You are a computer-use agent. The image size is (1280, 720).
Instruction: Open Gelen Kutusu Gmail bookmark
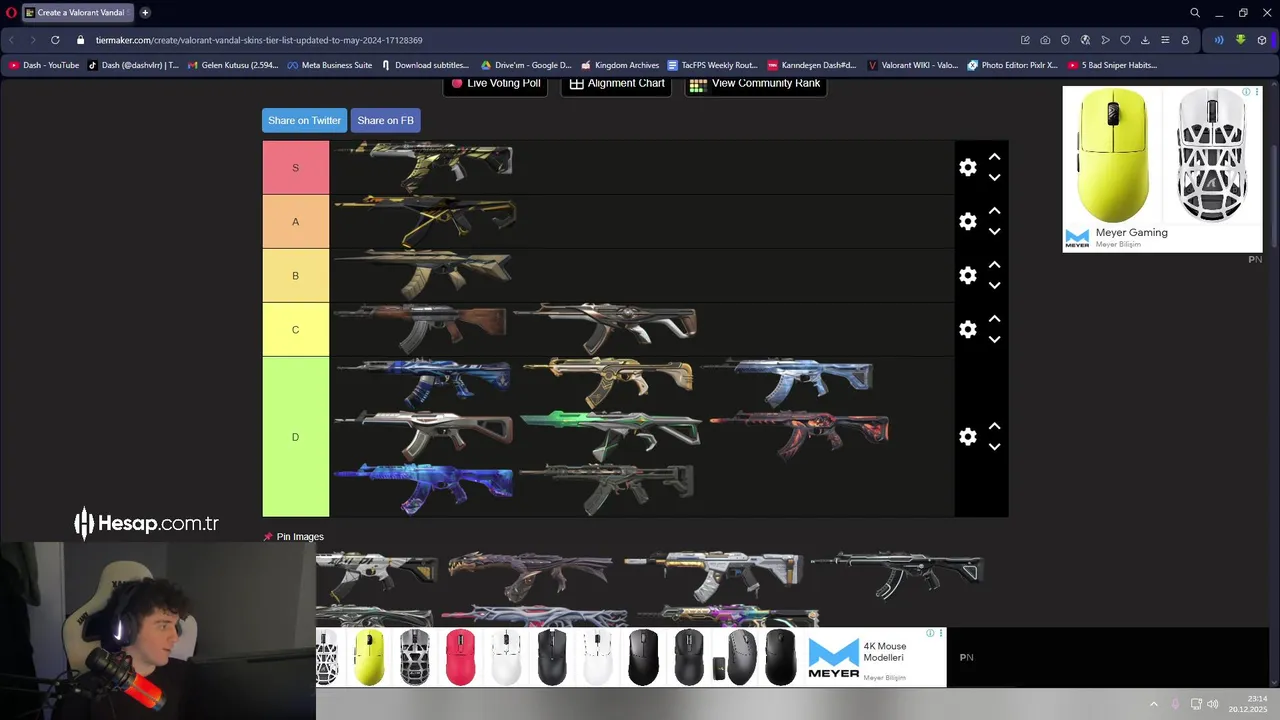pos(233,65)
